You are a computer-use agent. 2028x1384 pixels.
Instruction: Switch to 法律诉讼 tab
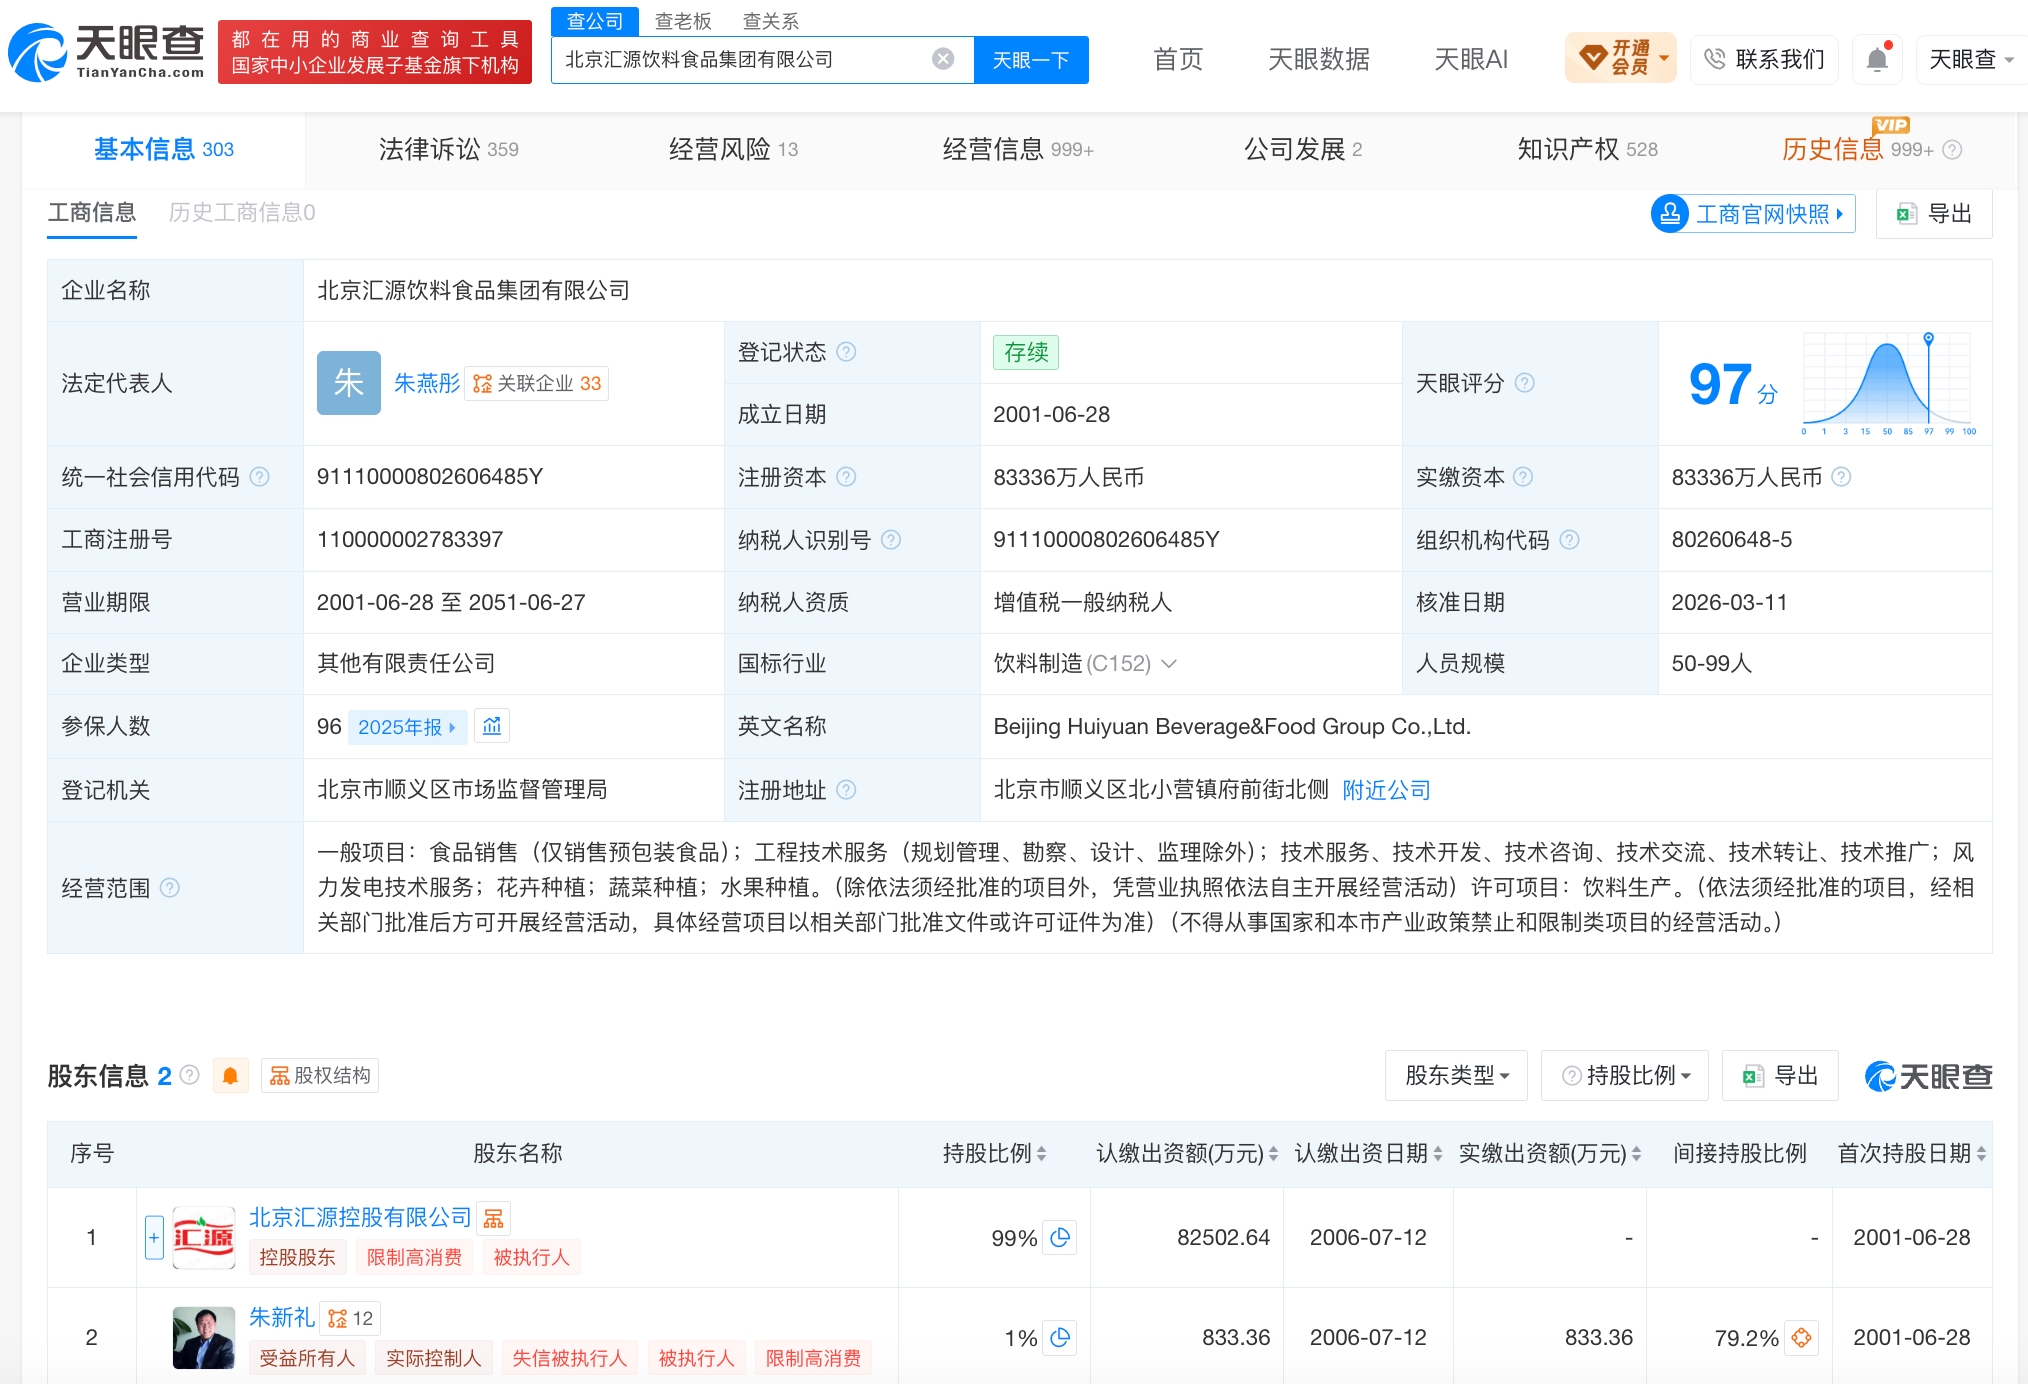pos(448,150)
